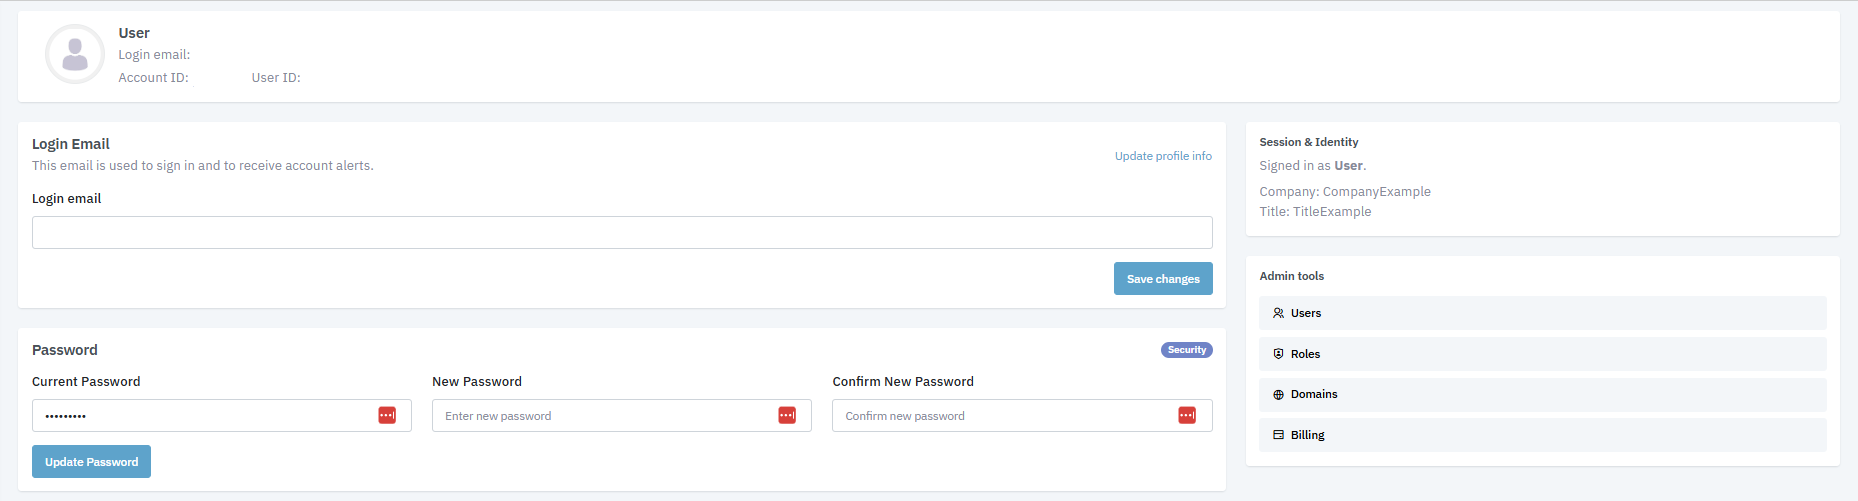This screenshot has width=1858, height=501.
Task: Click the Roles shield icon
Action: (x=1278, y=354)
